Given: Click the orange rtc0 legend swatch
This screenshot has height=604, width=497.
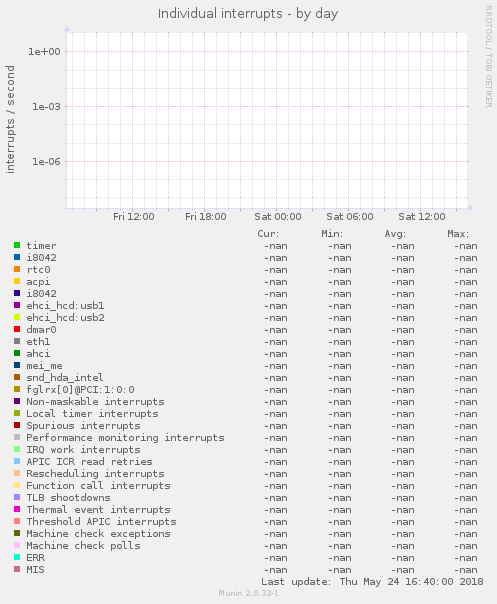Looking at the screenshot, I should coord(17,269).
